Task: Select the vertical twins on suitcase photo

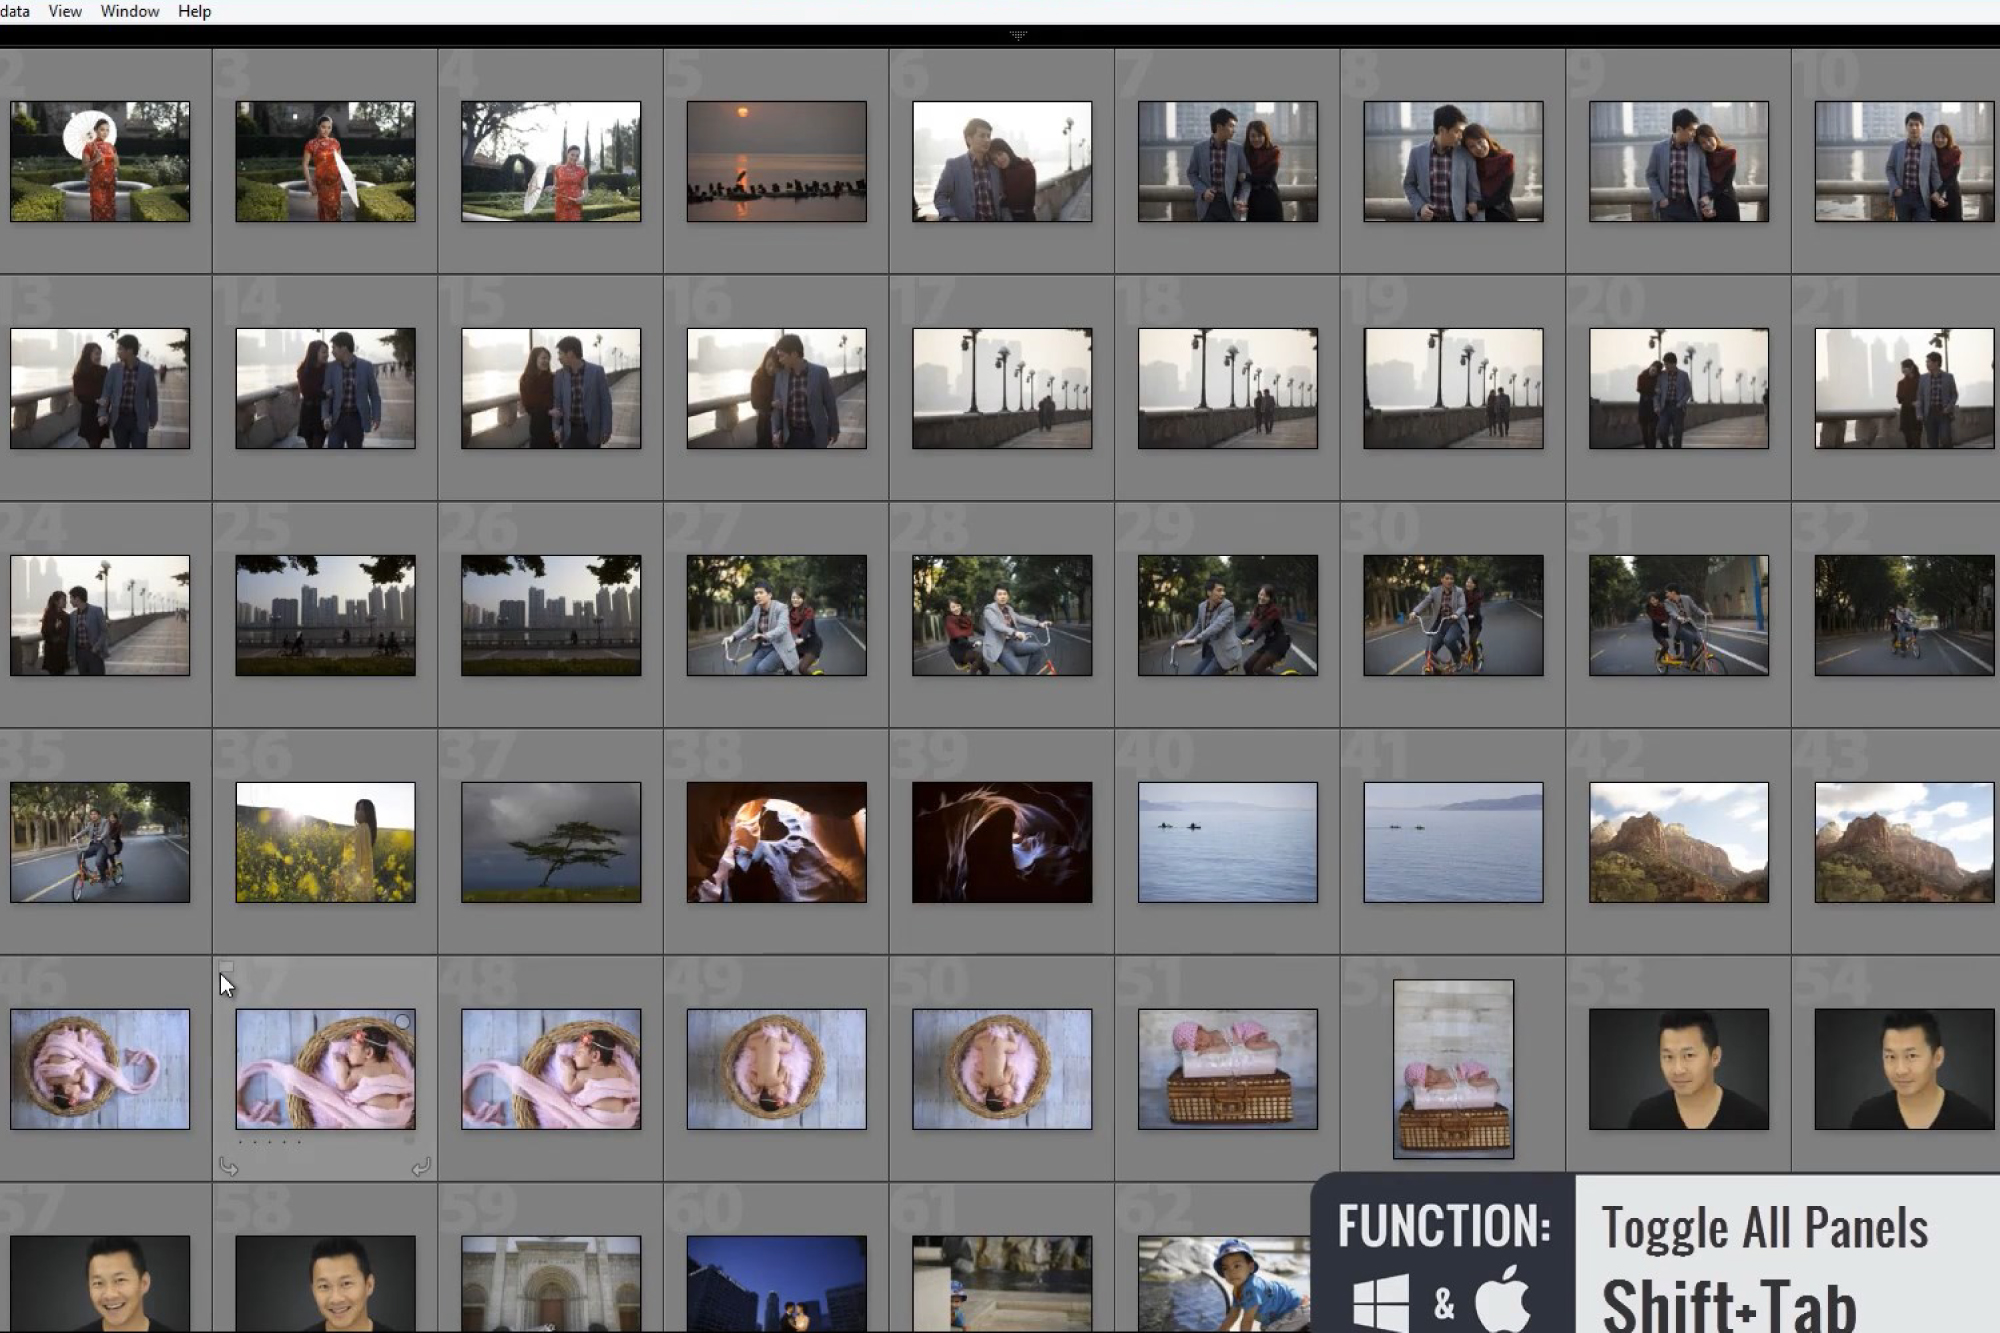Action: 1453,1069
